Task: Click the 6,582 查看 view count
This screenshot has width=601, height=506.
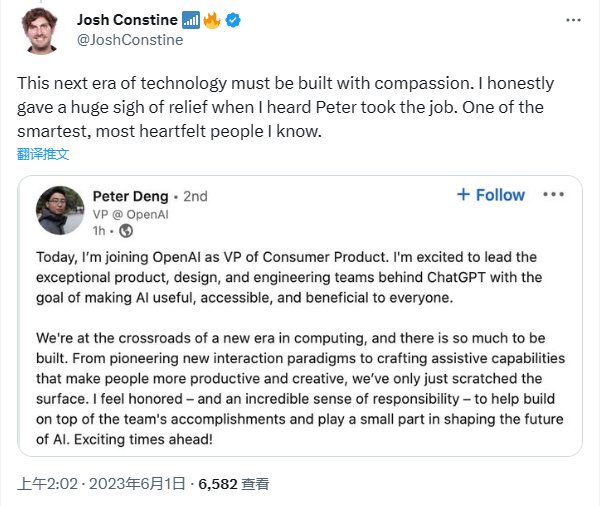Action: coord(234,484)
